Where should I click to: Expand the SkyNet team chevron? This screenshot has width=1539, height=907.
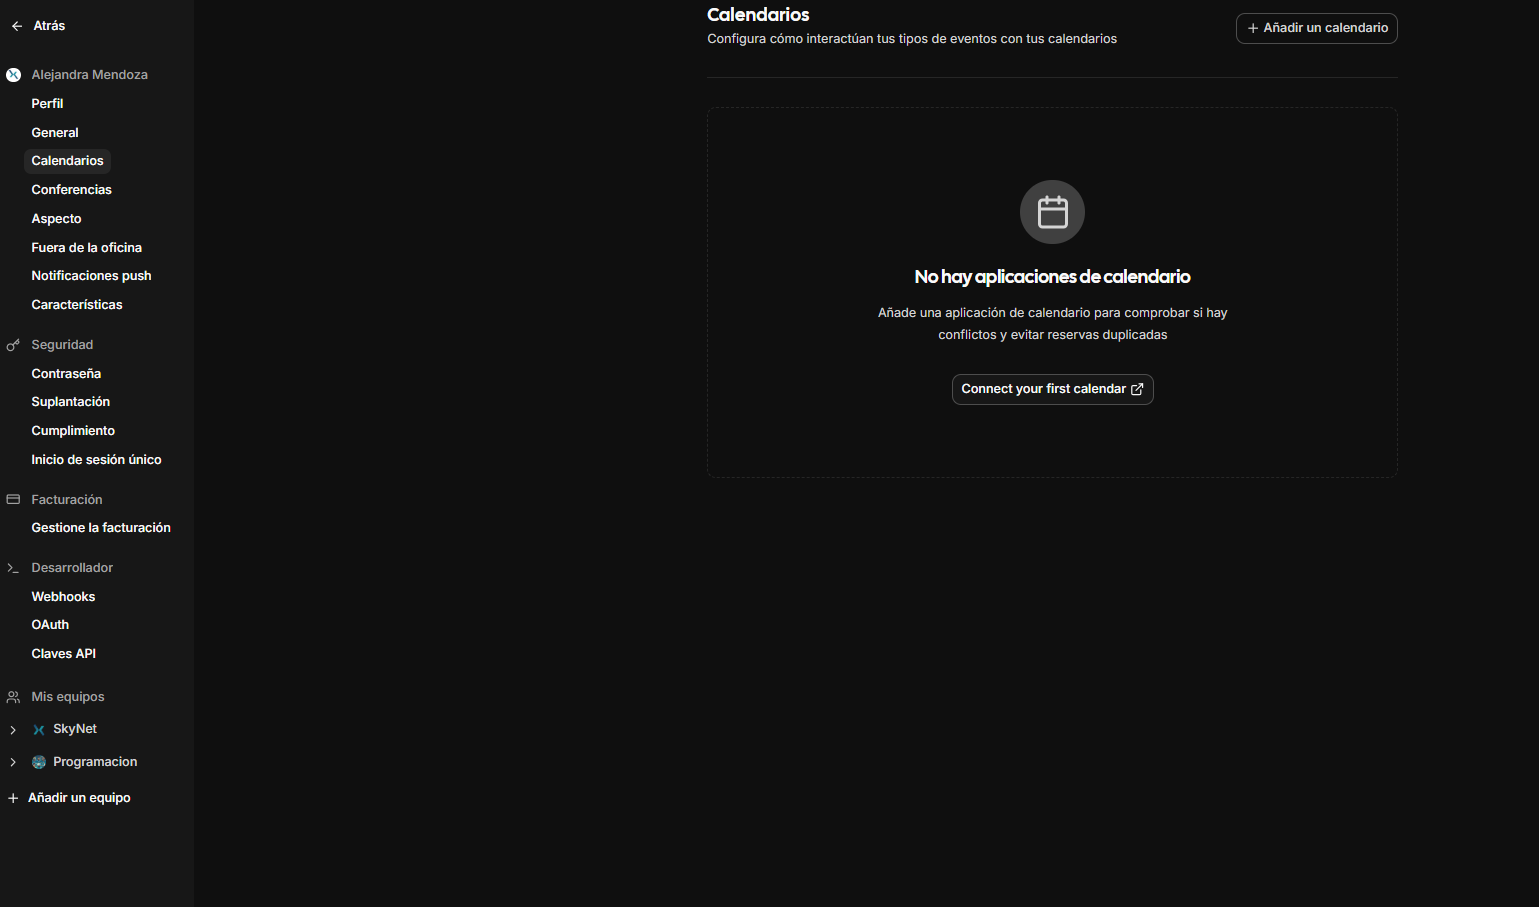coord(13,730)
